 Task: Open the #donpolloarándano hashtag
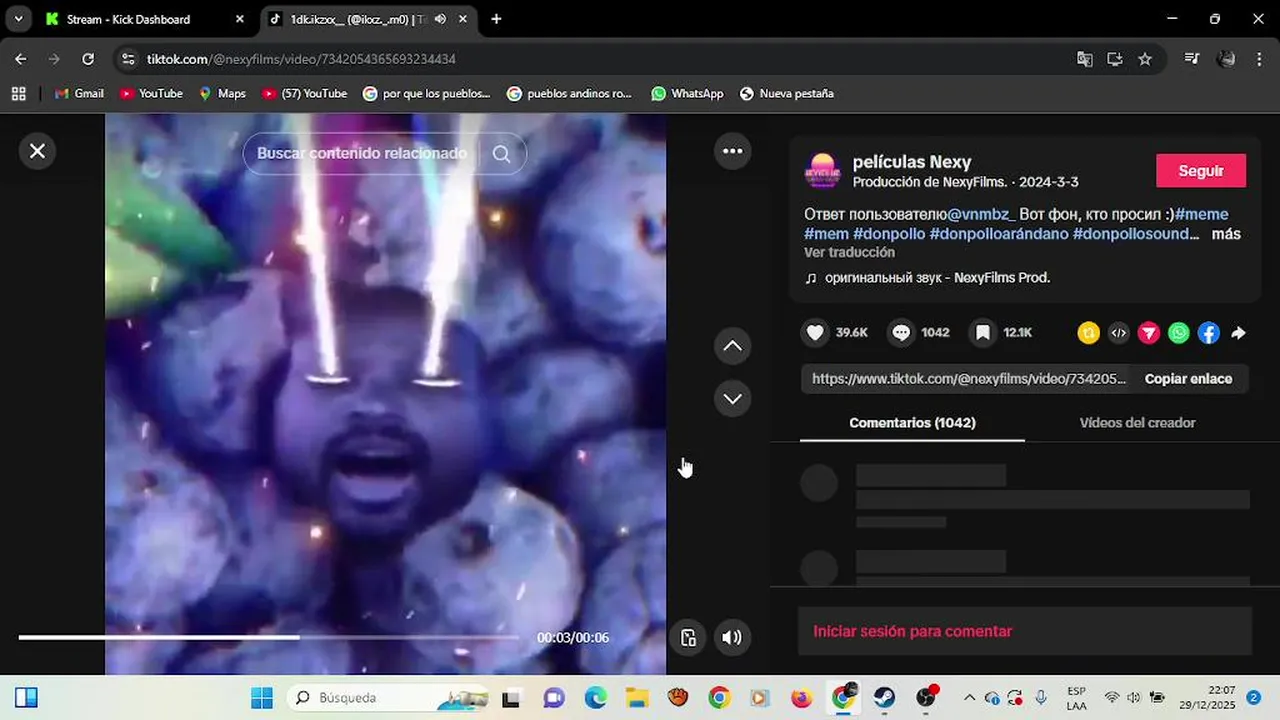pyautogui.click(x=999, y=234)
